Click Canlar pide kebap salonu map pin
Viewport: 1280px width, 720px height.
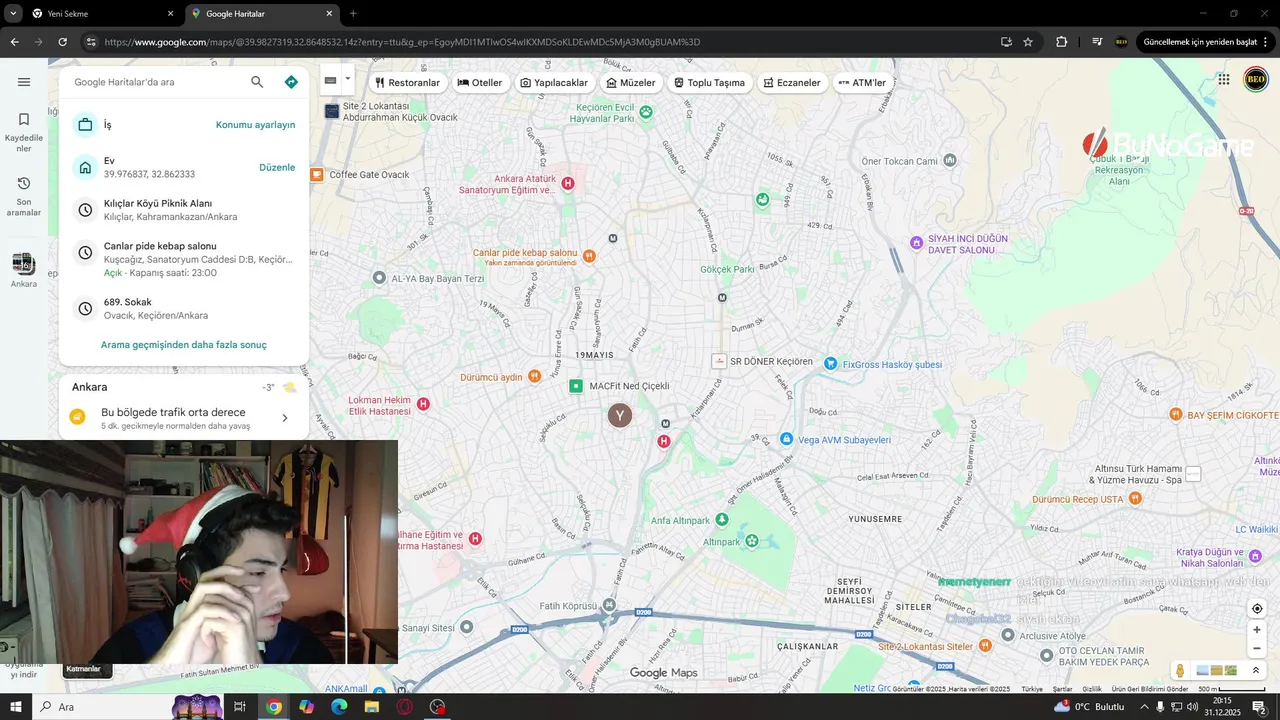pos(589,256)
